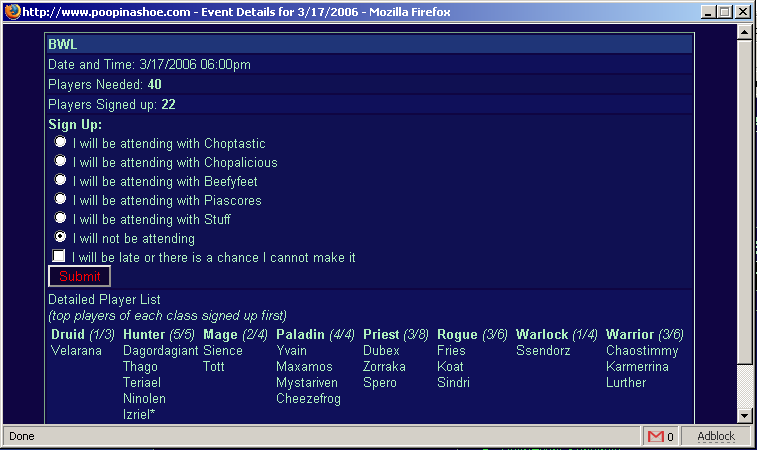757x450 pixels.
Task: Click player name Cheezefrog
Action: click(308, 399)
